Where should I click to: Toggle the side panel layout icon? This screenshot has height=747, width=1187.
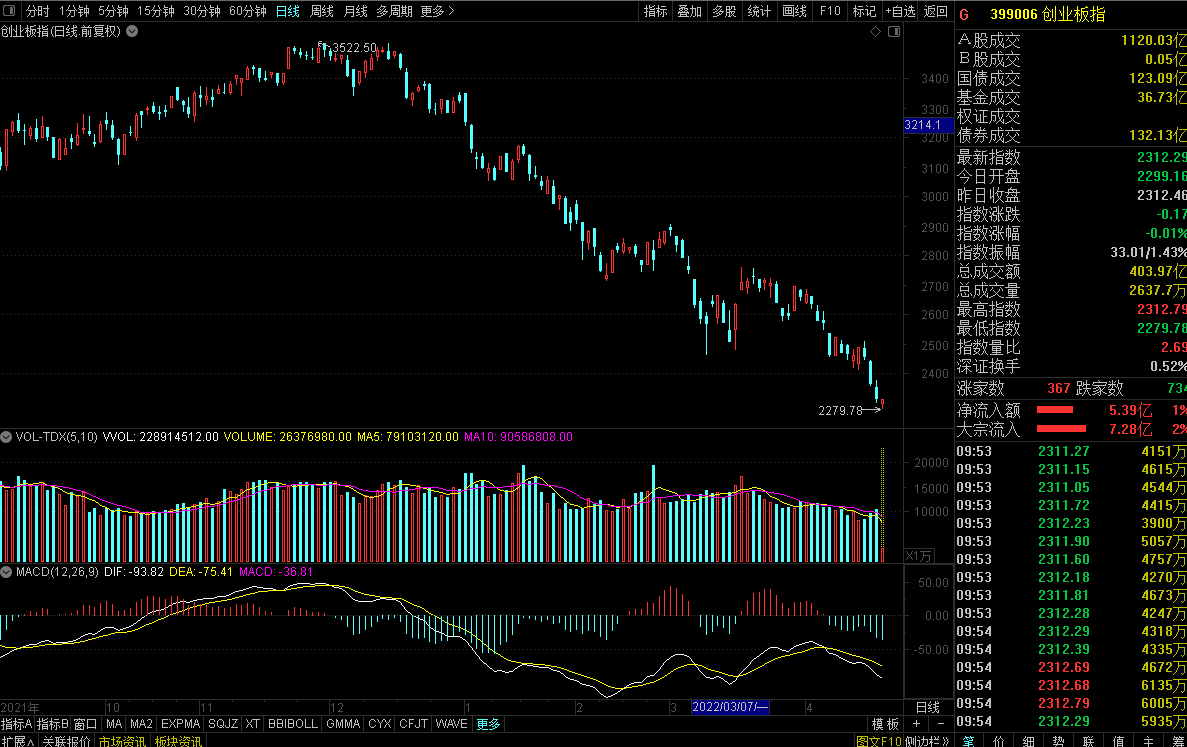click(893, 31)
